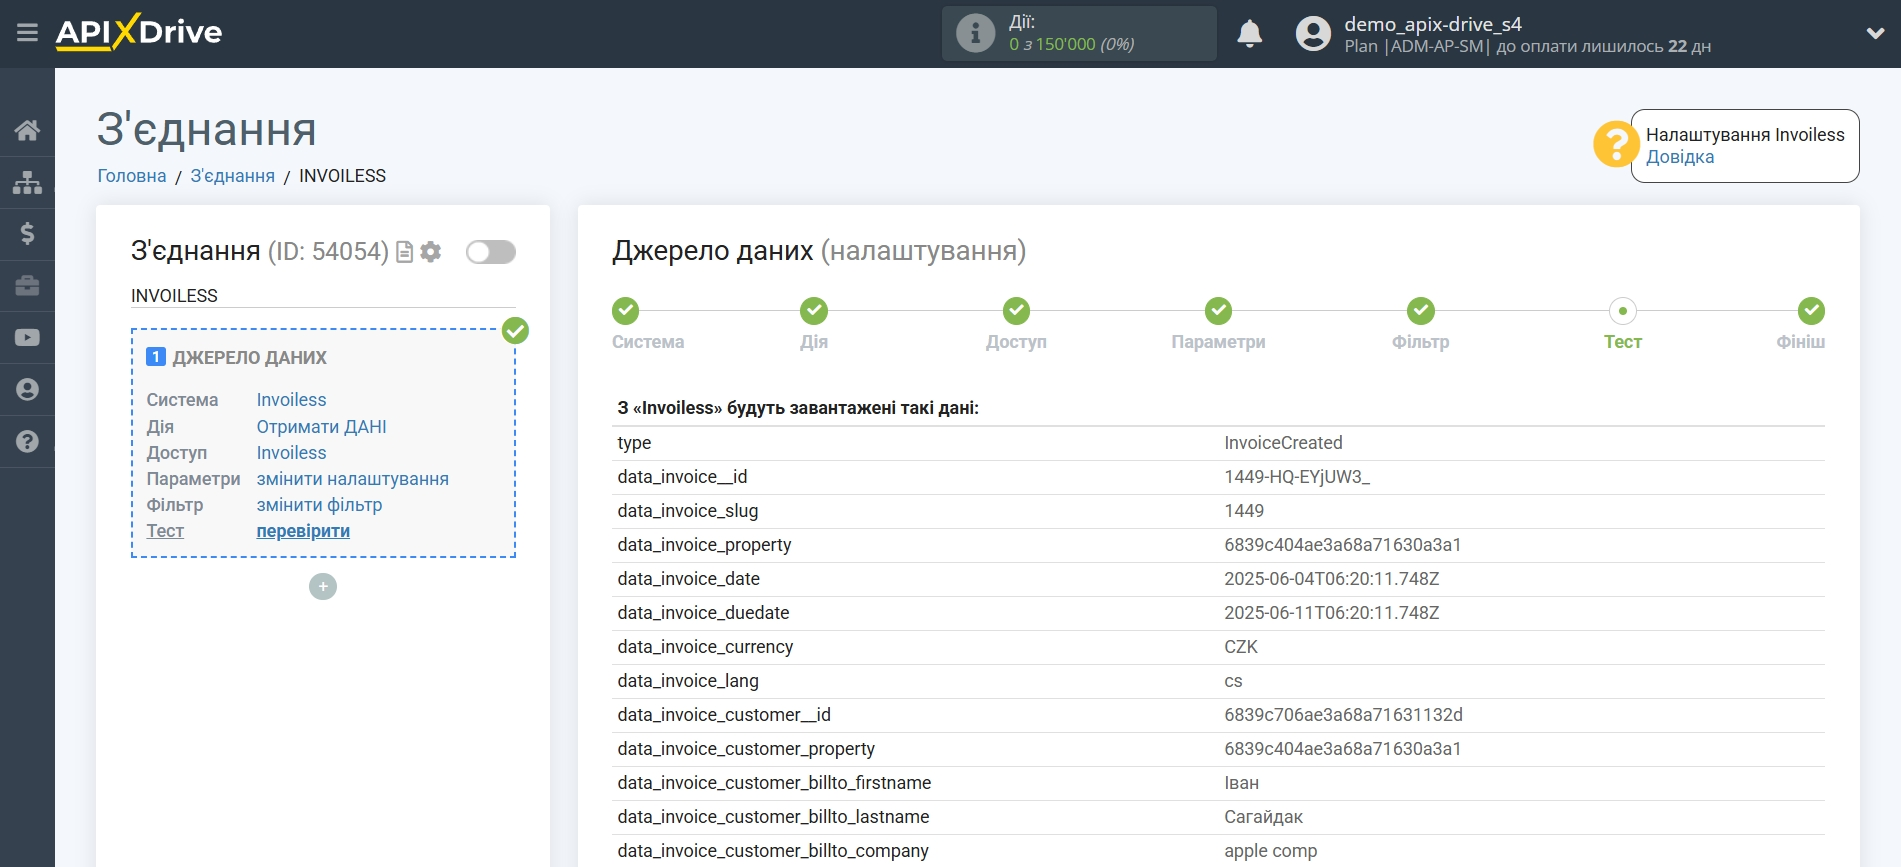
Task: Open the video tutorials sidebar icon
Action: pos(27,338)
